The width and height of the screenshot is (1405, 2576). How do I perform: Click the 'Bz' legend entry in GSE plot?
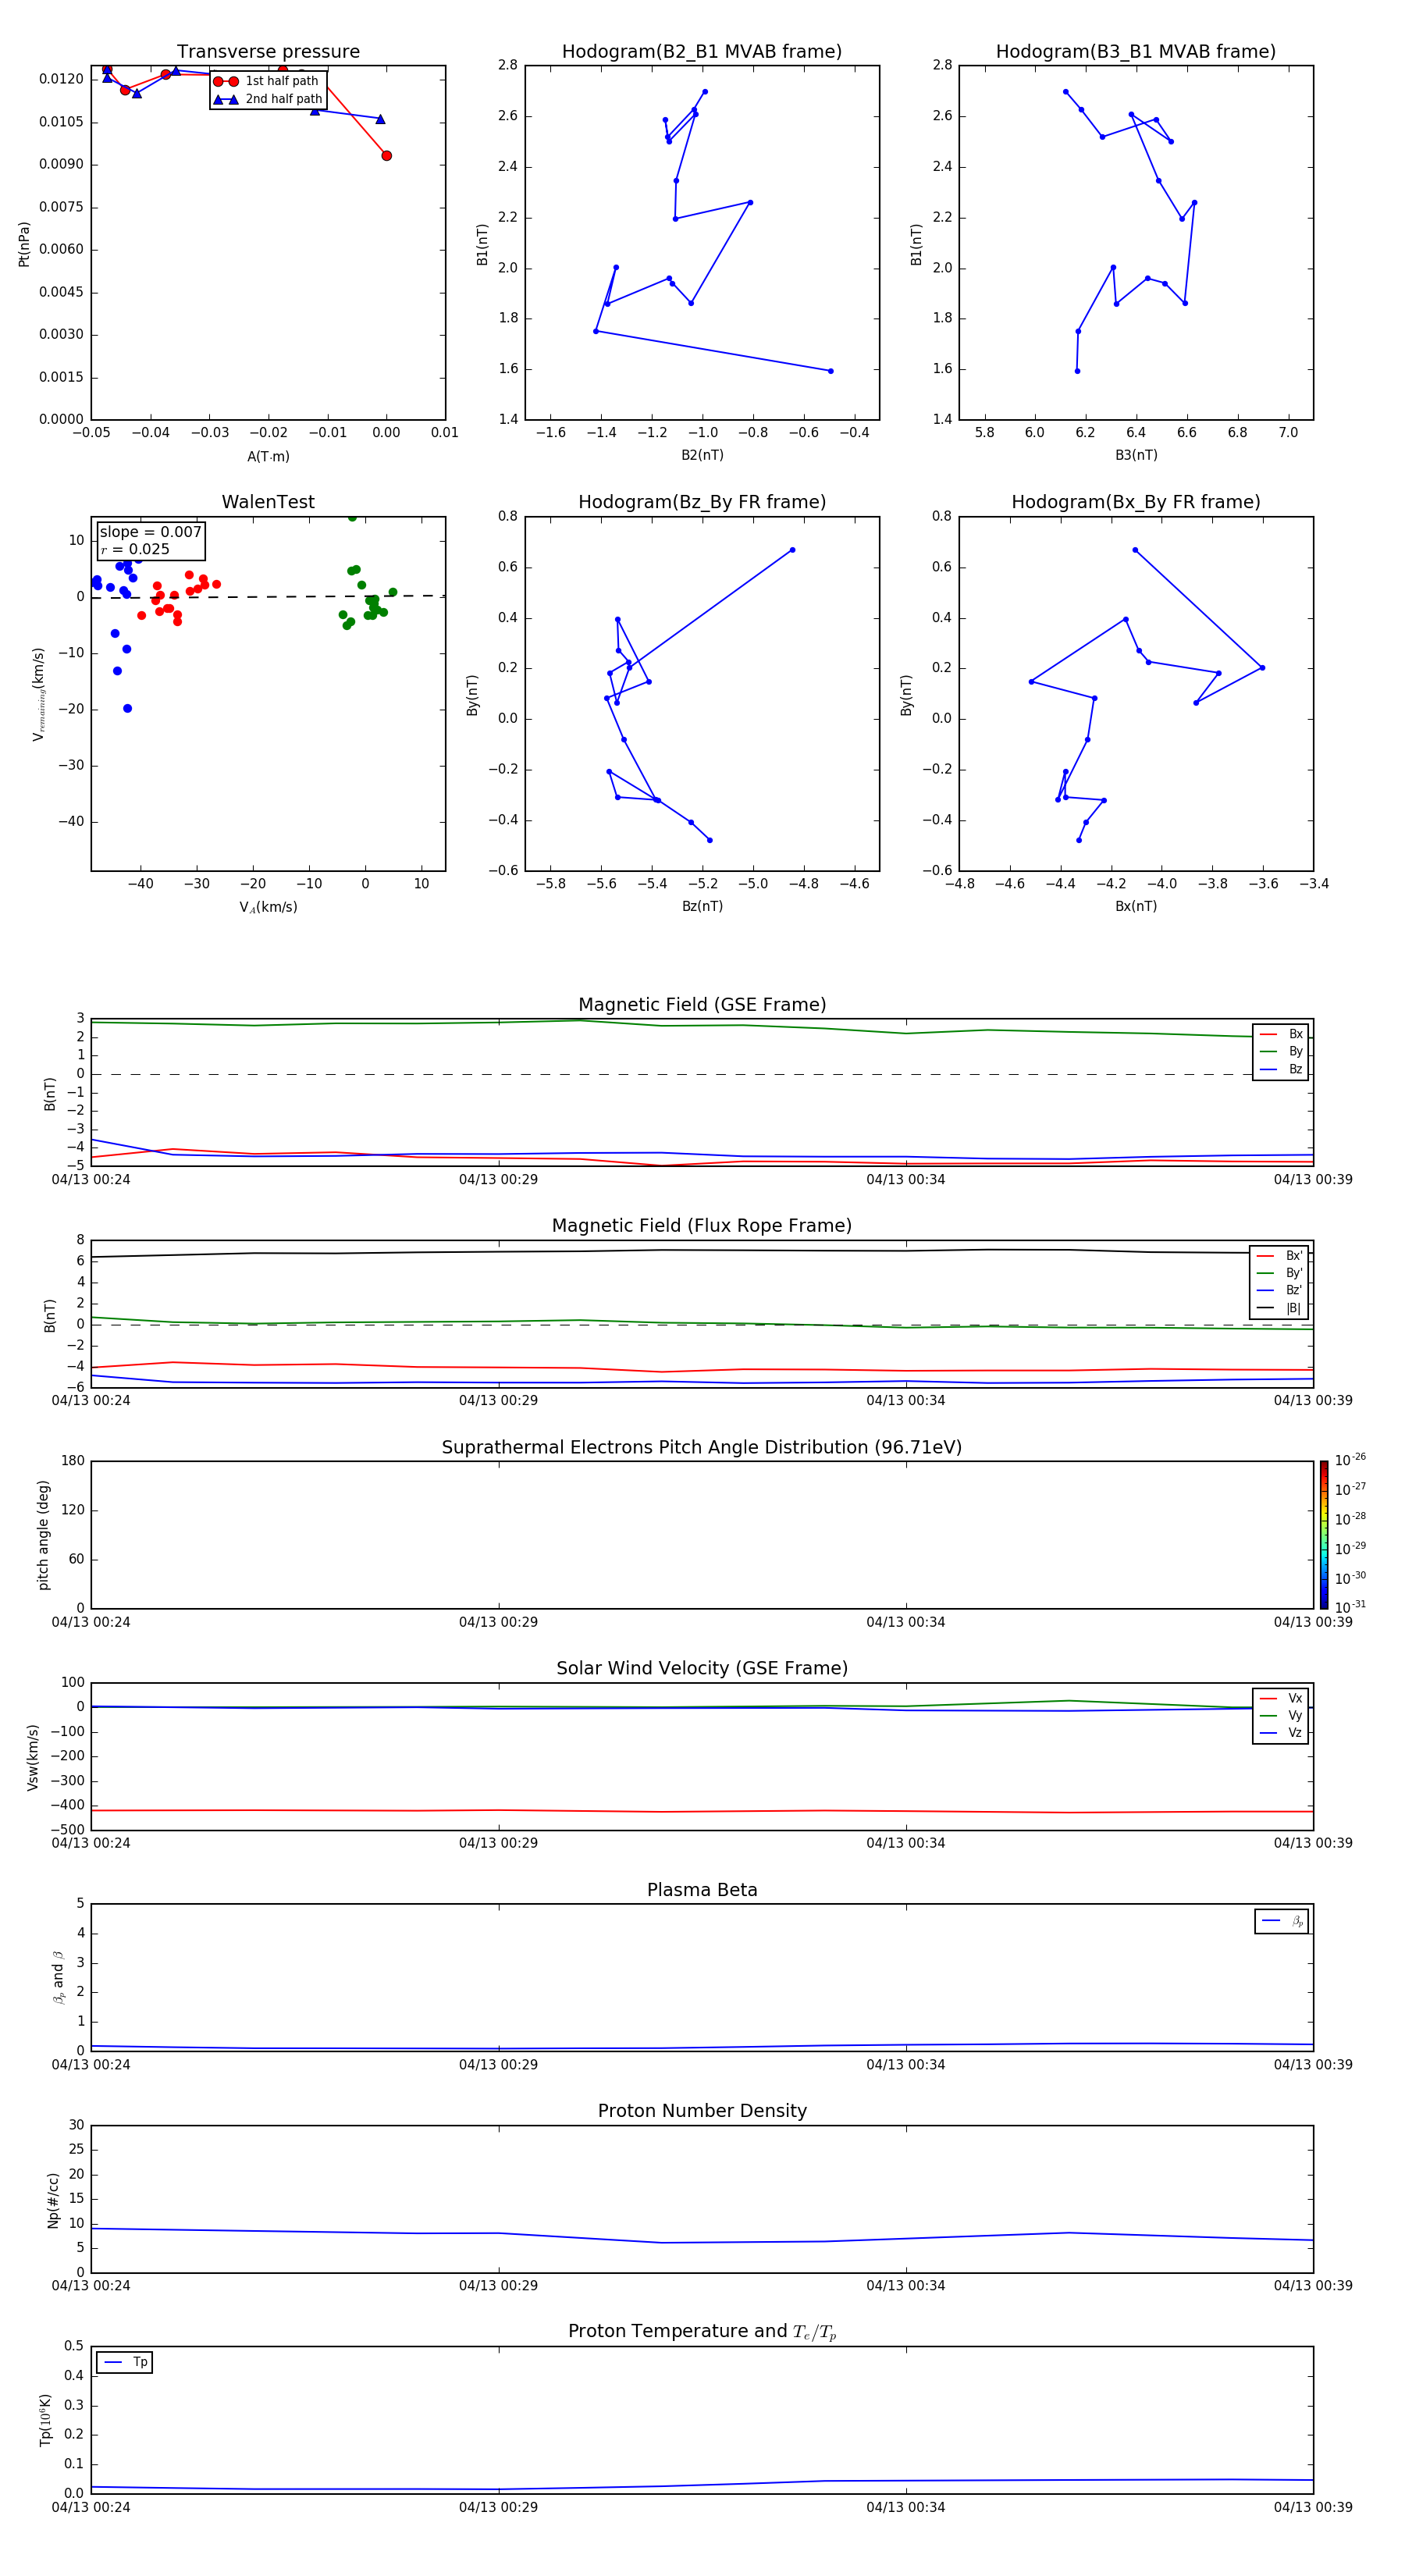click(x=1281, y=1070)
